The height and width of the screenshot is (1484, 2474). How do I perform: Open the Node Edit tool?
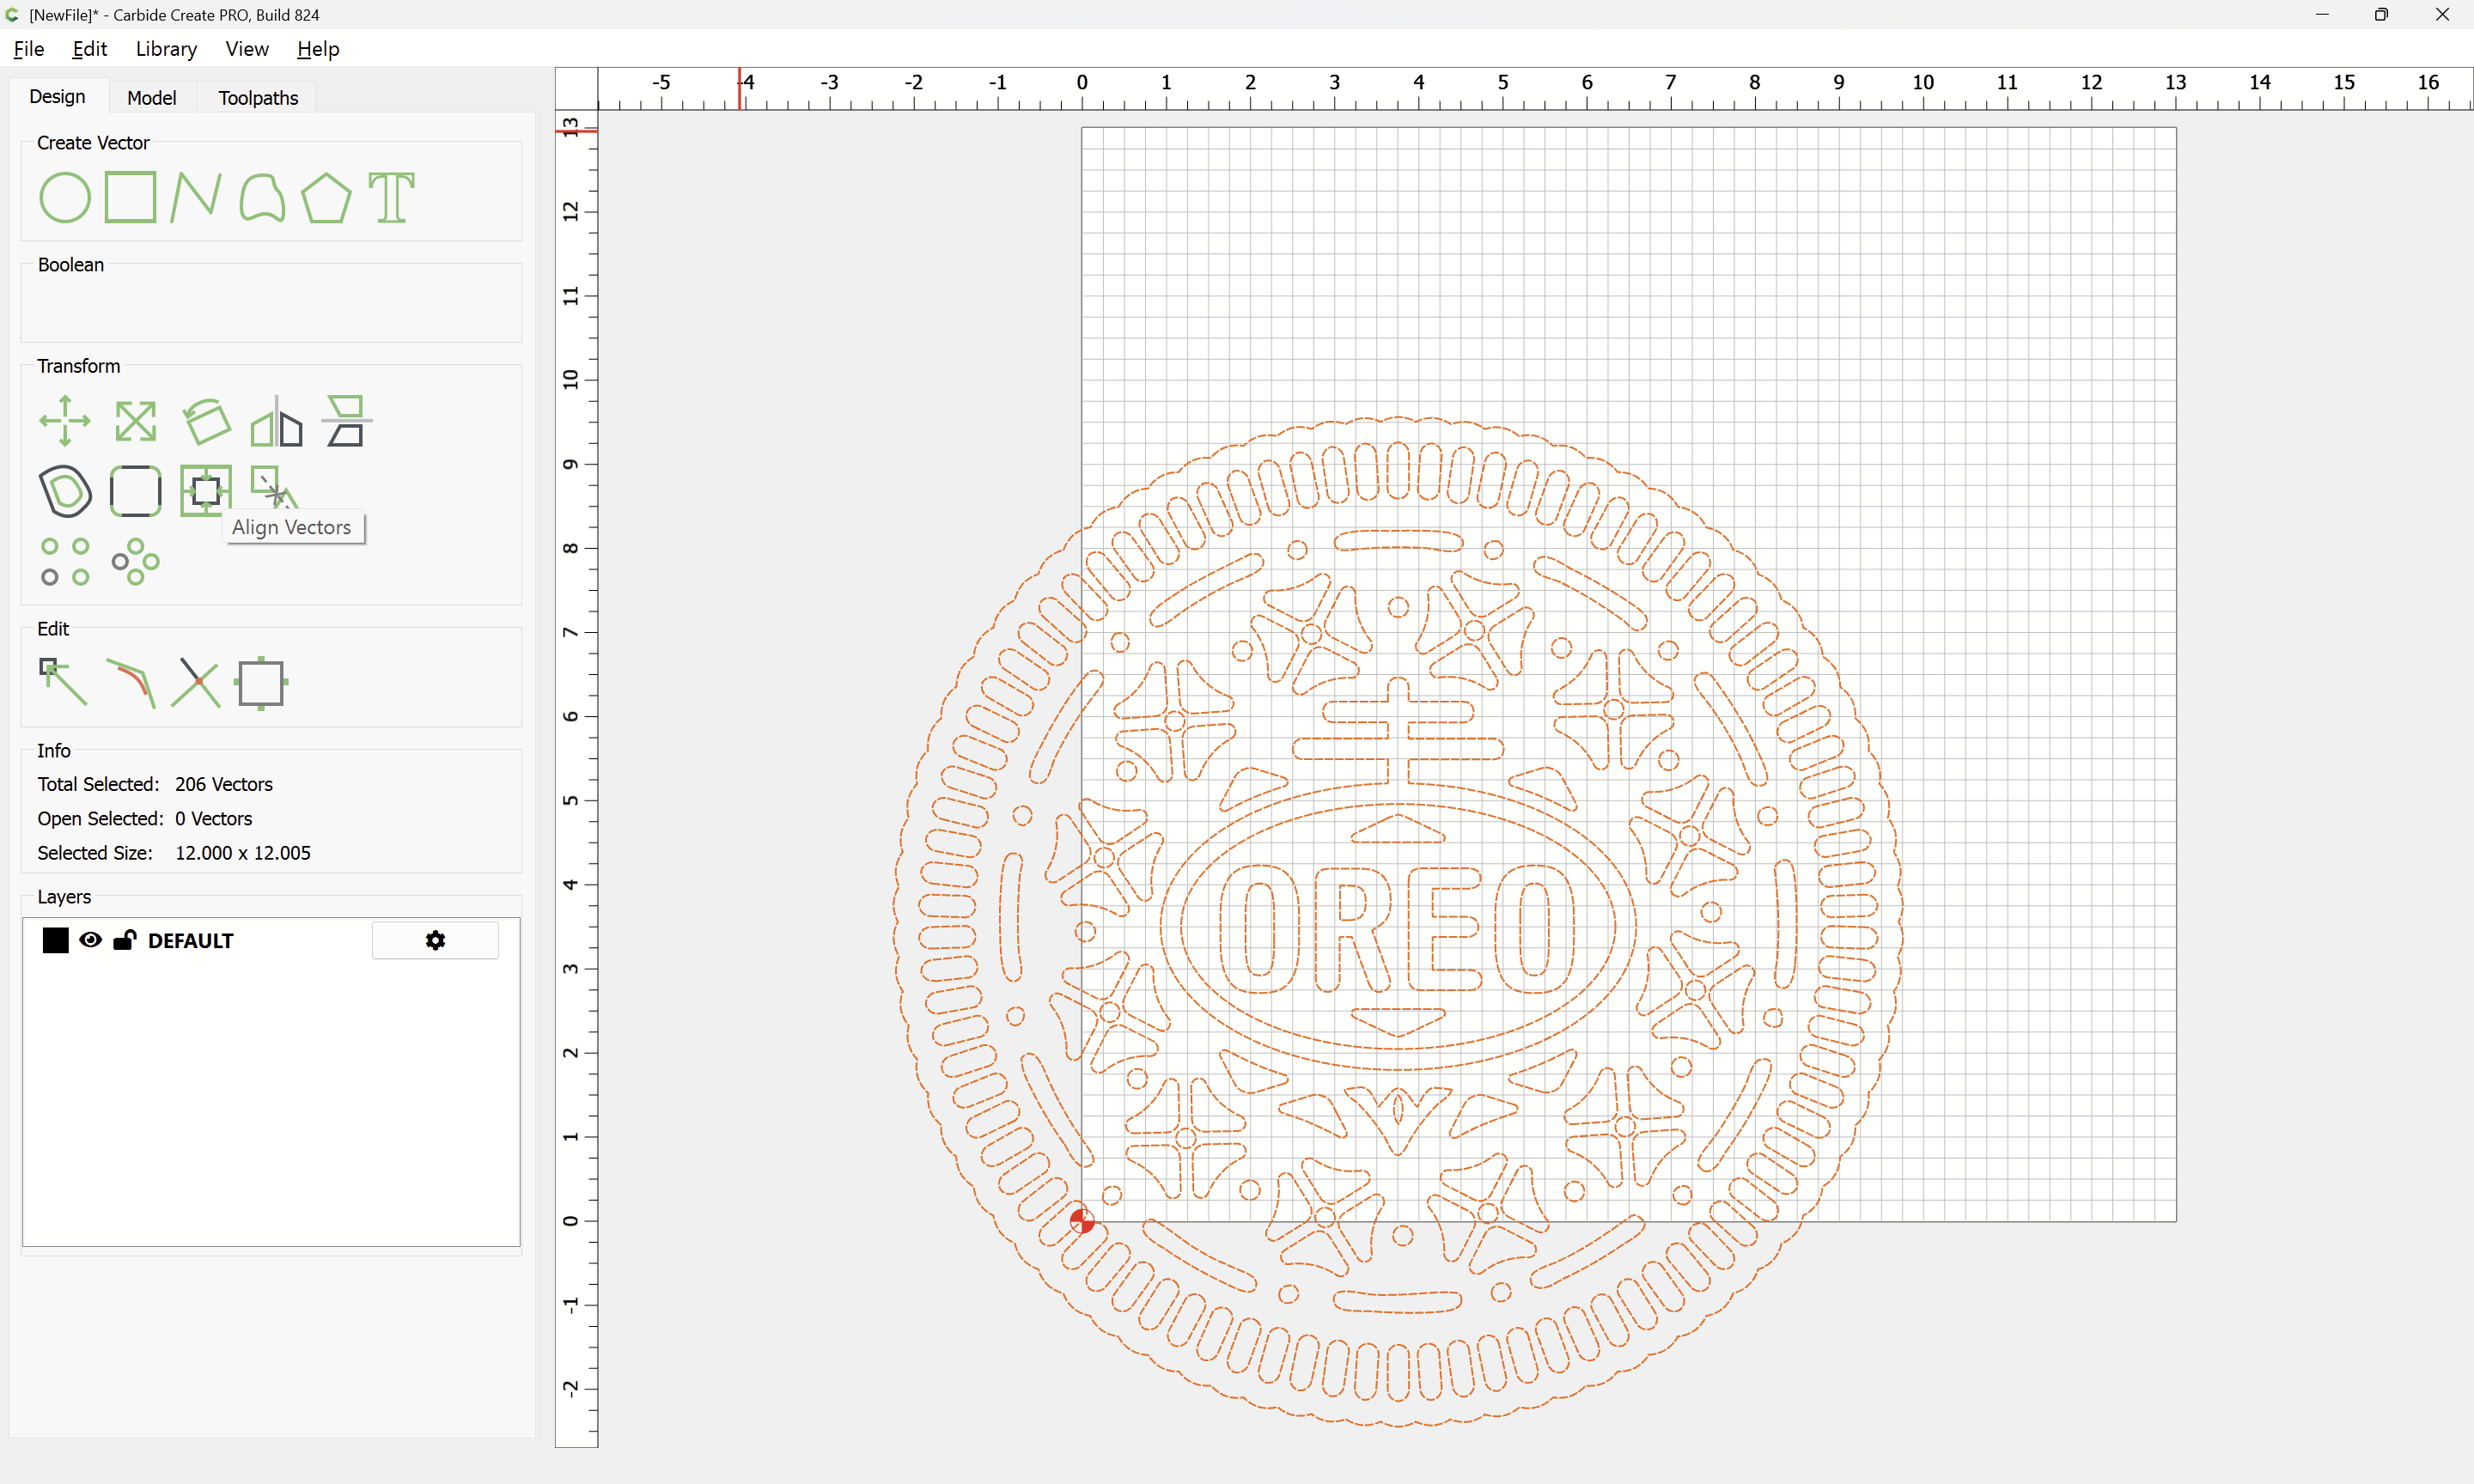63,683
